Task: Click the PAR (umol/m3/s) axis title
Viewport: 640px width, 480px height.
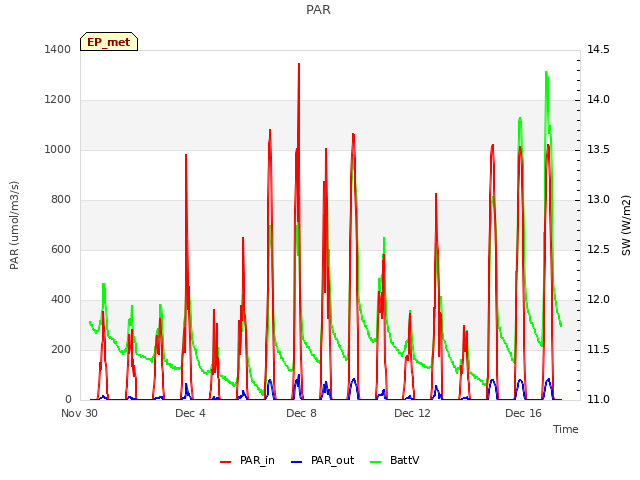Action: click(x=14, y=225)
